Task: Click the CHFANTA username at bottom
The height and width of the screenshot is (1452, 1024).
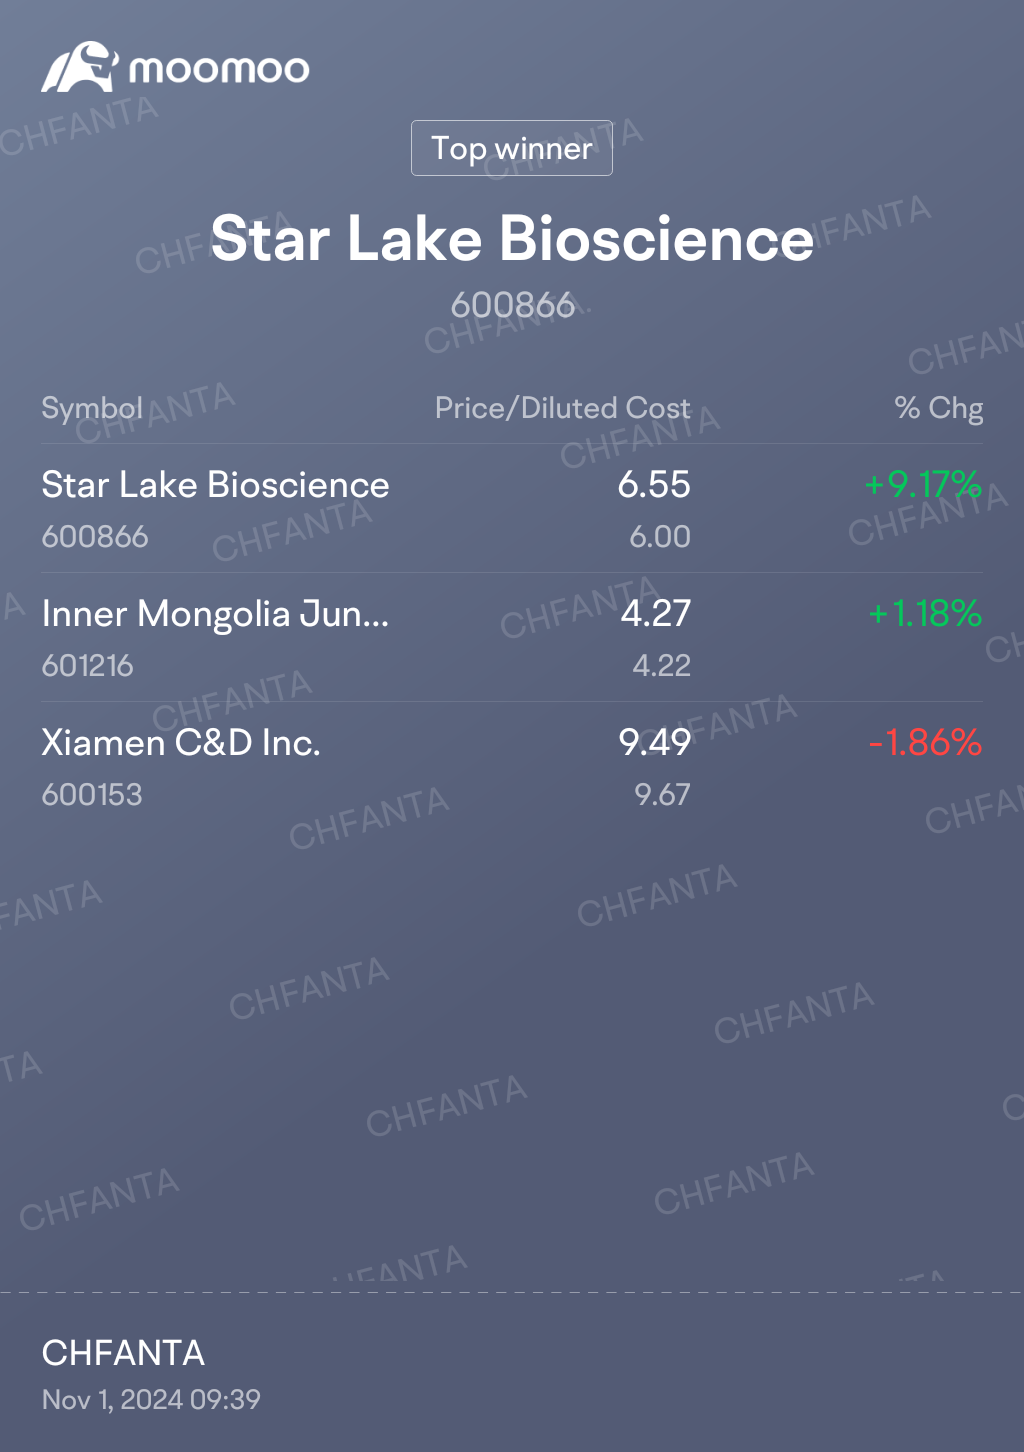Action: [x=123, y=1353]
